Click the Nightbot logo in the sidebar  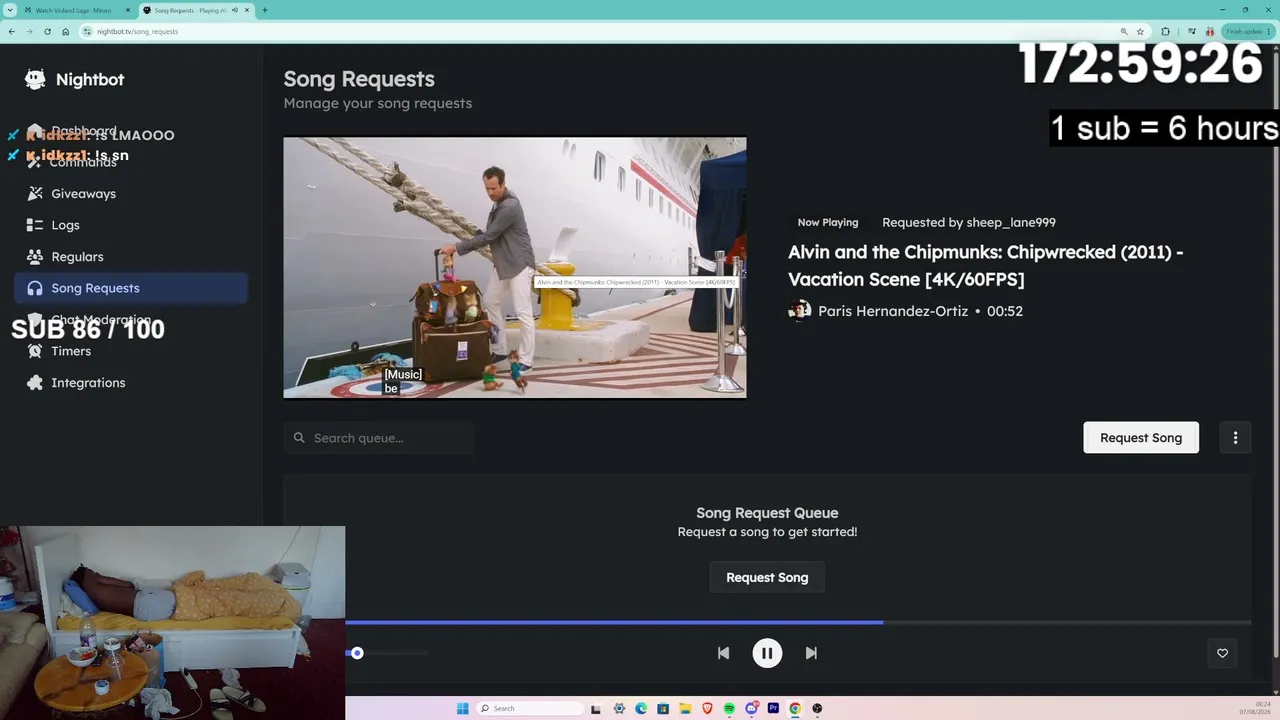pos(35,80)
